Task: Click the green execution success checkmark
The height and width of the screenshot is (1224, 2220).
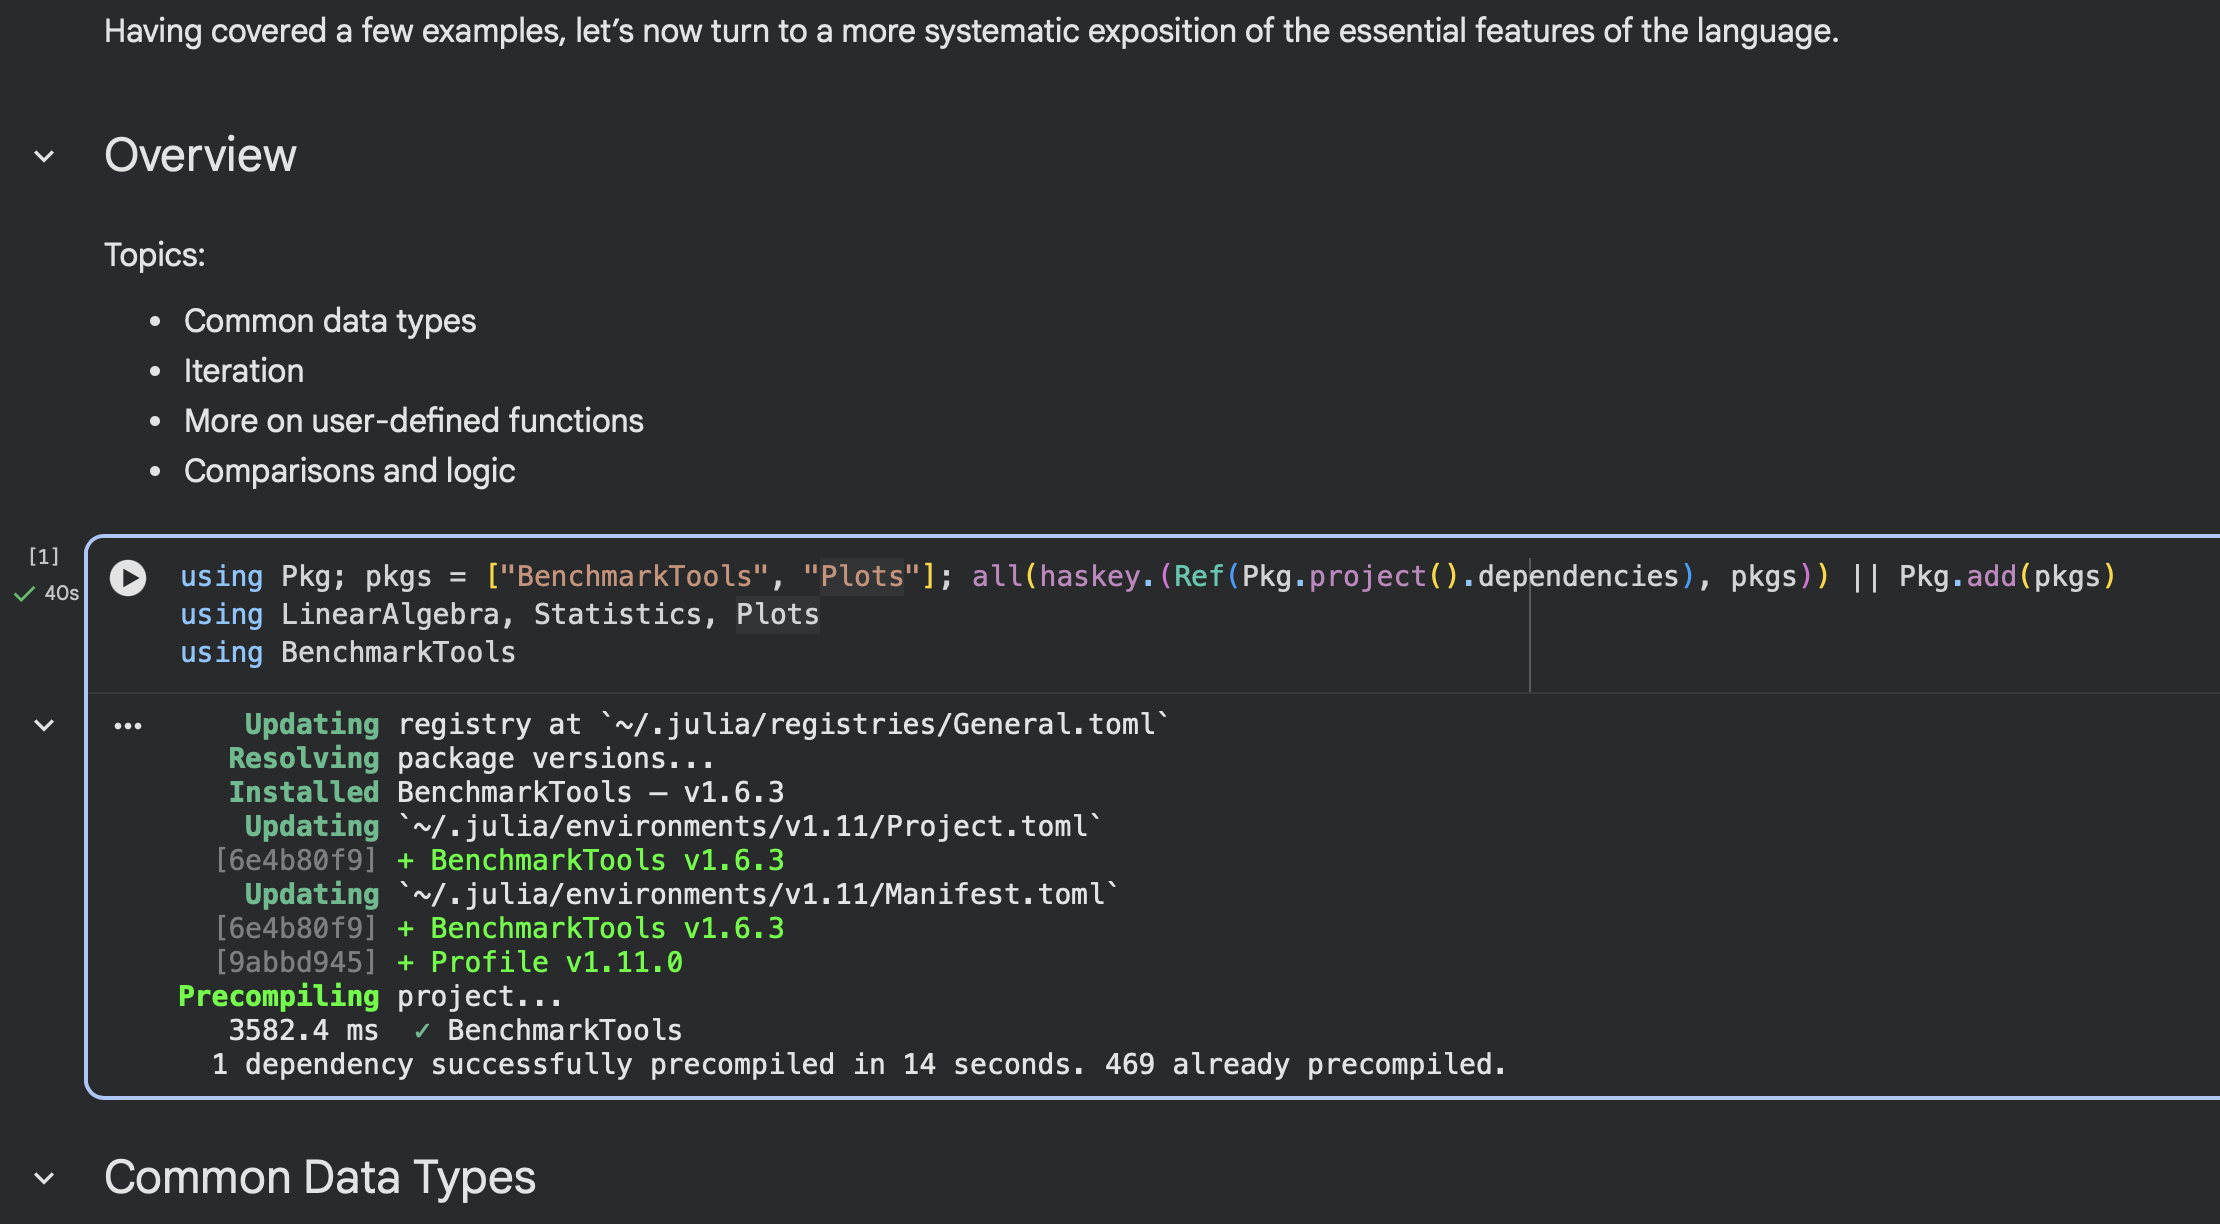Action: point(24,594)
